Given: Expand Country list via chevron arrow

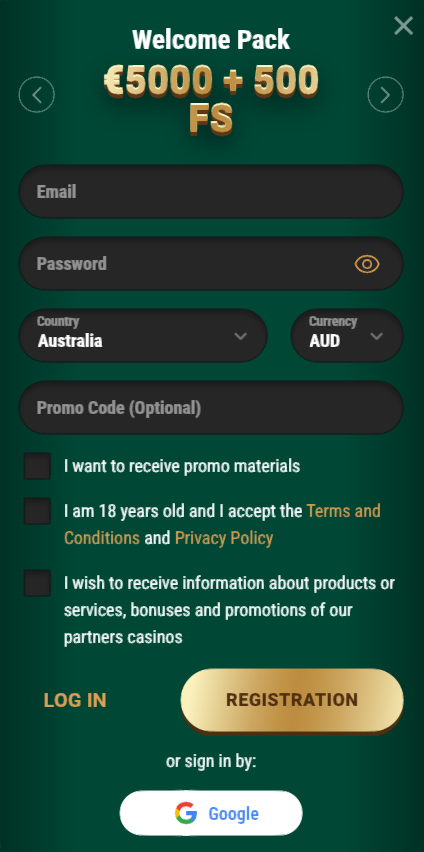Looking at the screenshot, I should click(x=241, y=336).
